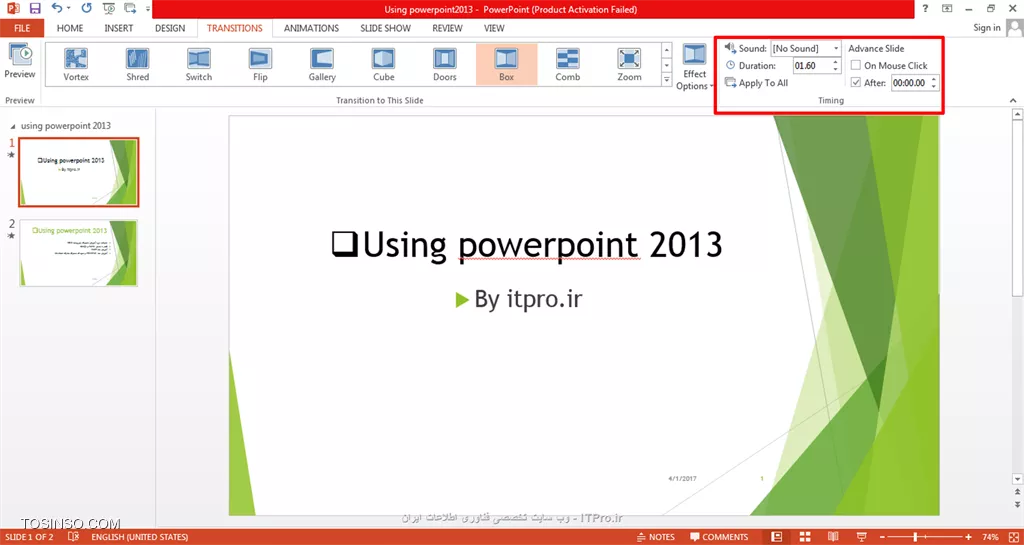Increase After time with up arrow
Viewport: 1024px width, 545px height.
[x=935, y=80]
